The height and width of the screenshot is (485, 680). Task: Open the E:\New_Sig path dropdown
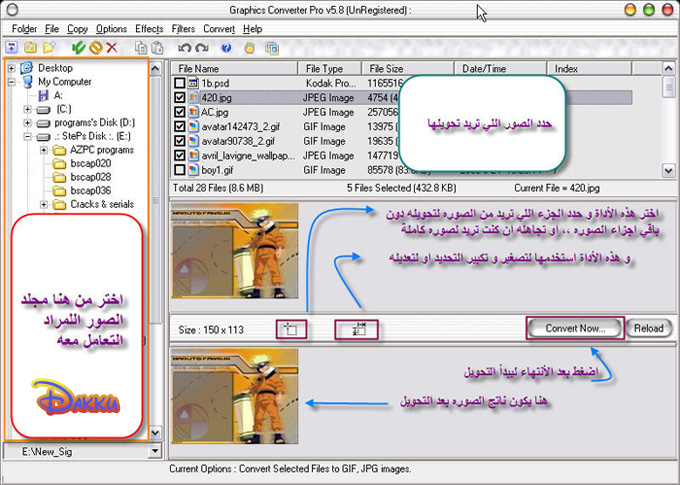(155, 451)
